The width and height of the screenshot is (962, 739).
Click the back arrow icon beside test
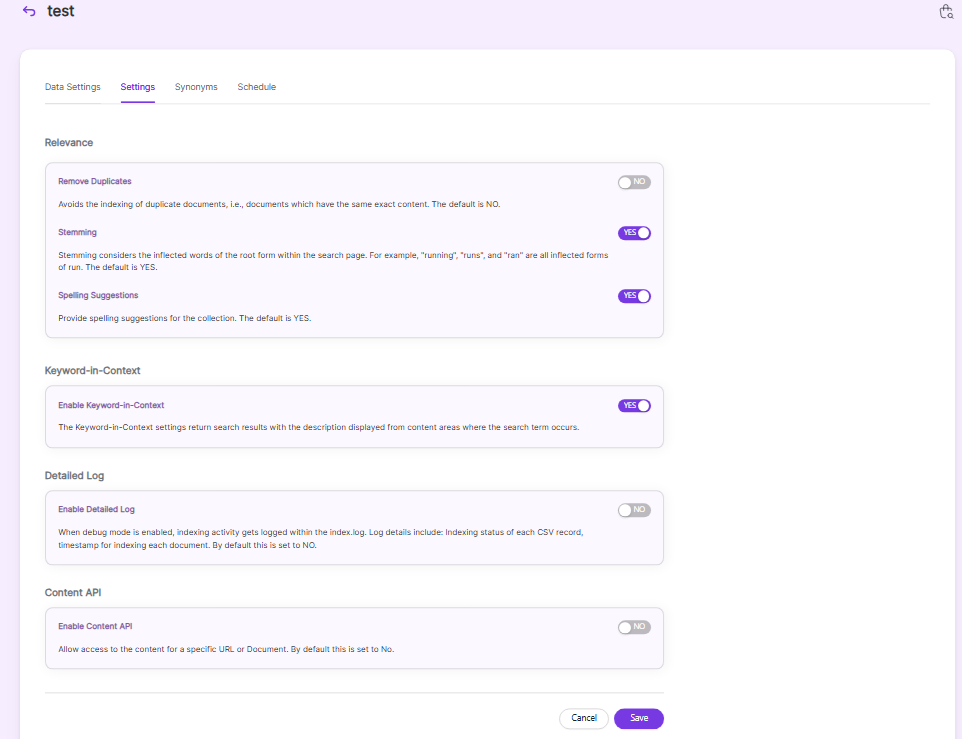point(29,11)
